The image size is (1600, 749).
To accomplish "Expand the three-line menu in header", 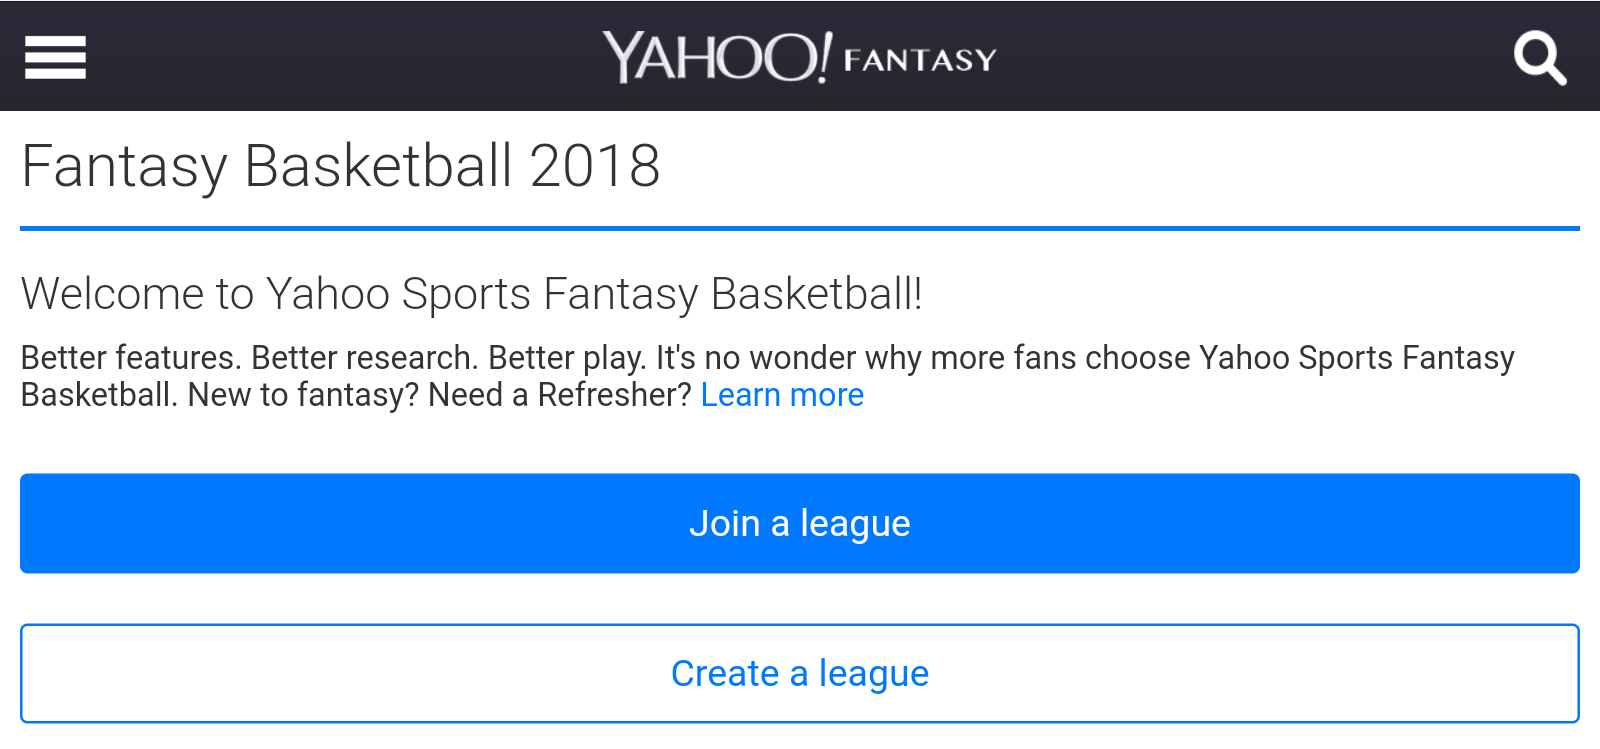I will point(55,57).
